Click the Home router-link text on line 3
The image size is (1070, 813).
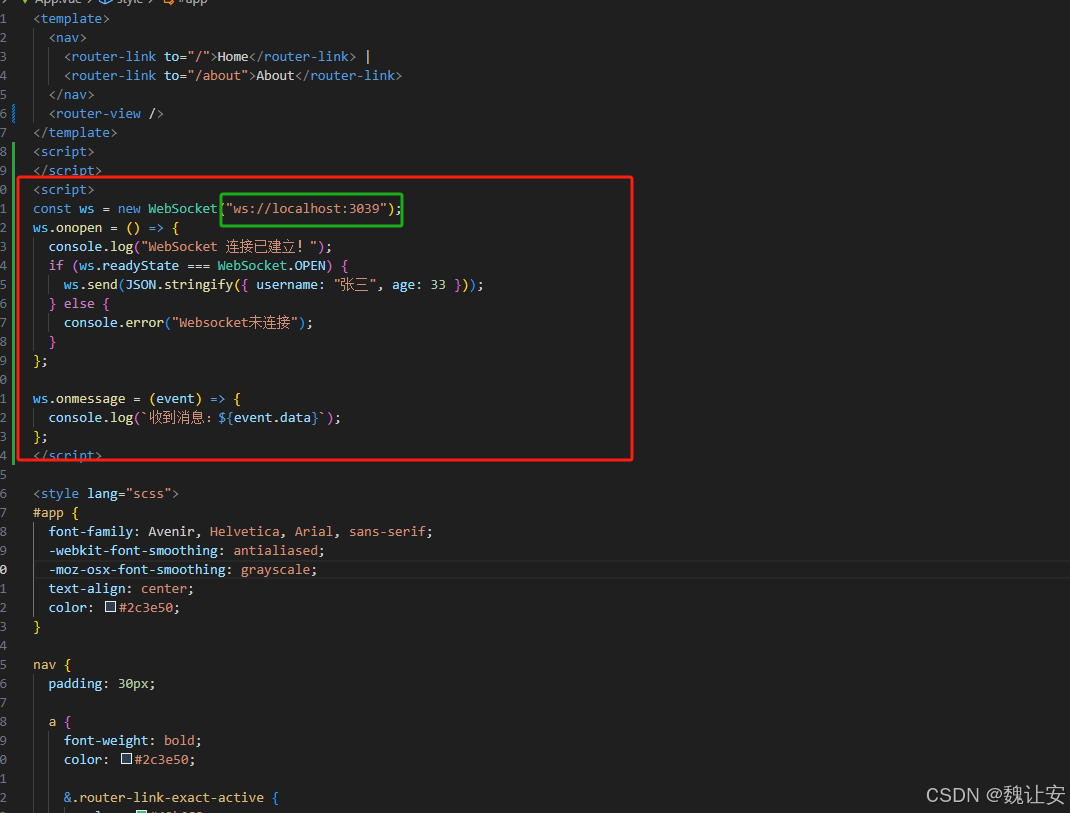(x=232, y=56)
